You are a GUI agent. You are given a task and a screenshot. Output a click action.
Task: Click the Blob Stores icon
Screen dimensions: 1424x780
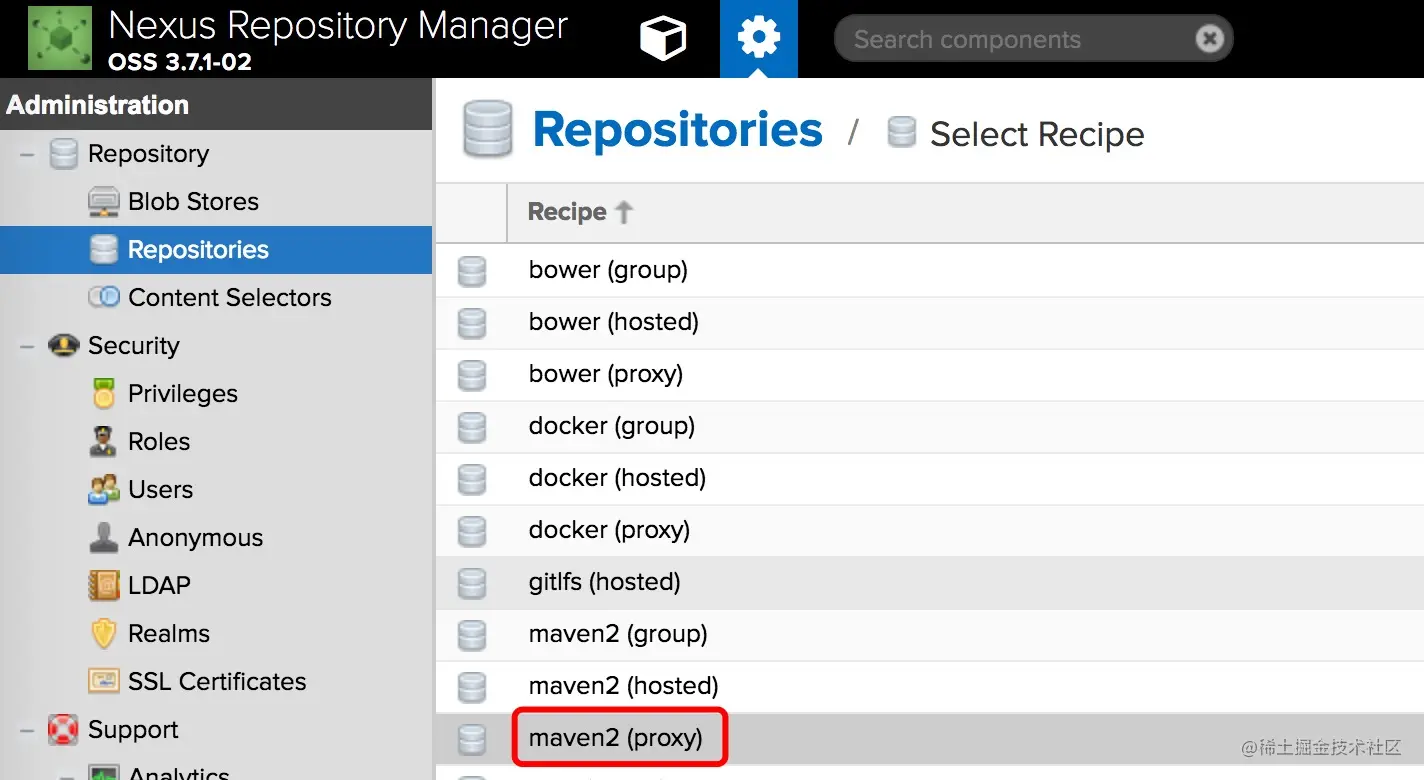tap(104, 202)
